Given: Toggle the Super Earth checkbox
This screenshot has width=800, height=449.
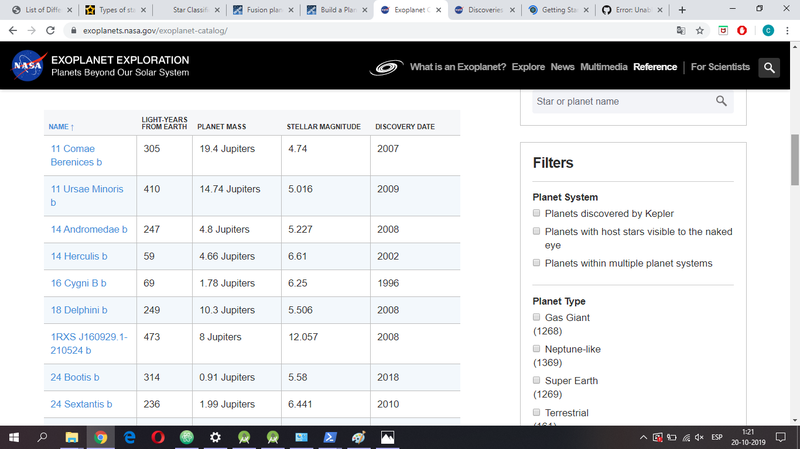Looking at the screenshot, I should 537,381.
